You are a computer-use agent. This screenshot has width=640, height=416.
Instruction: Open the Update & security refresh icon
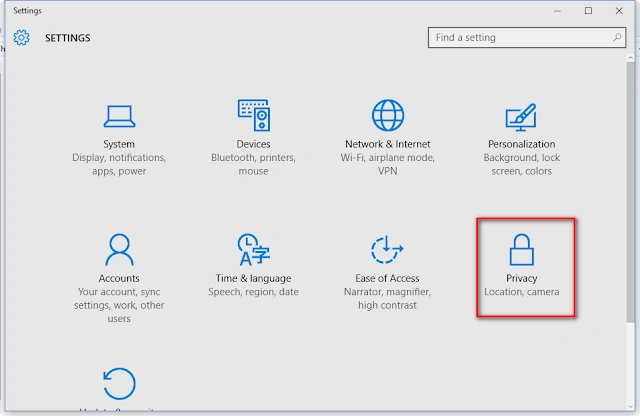click(119, 383)
